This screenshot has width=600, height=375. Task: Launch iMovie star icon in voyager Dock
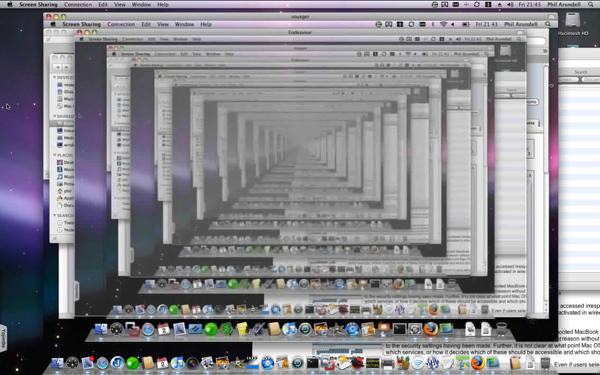point(337,329)
